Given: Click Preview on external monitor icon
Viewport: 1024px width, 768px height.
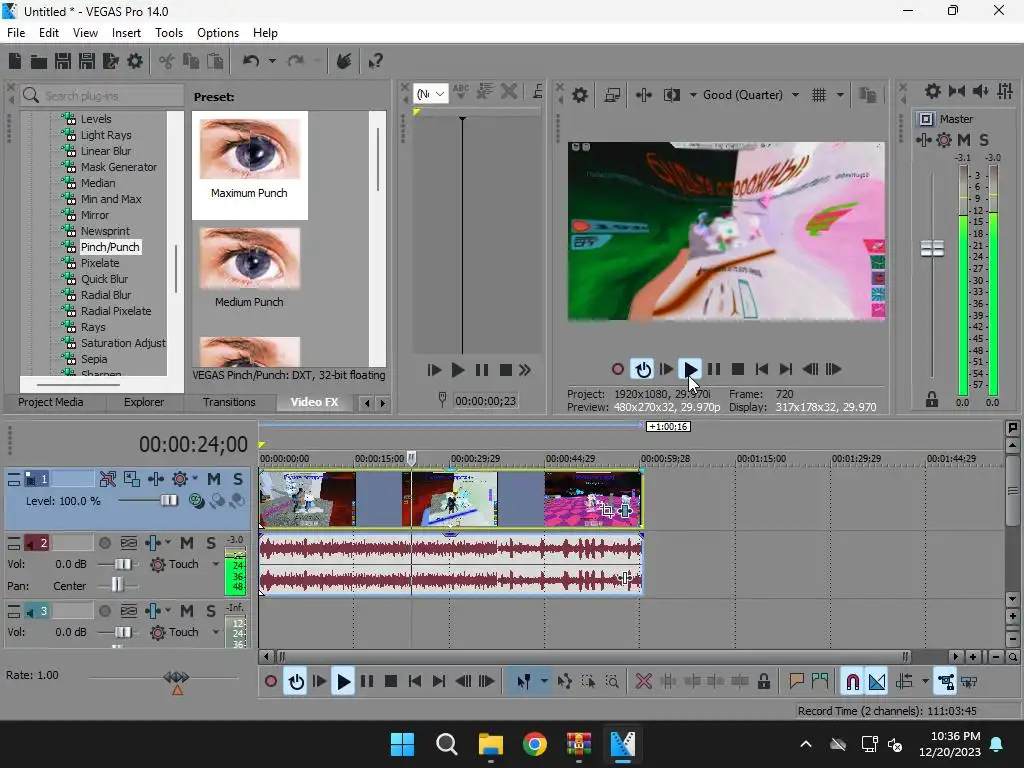Looking at the screenshot, I should click(x=612, y=95).
